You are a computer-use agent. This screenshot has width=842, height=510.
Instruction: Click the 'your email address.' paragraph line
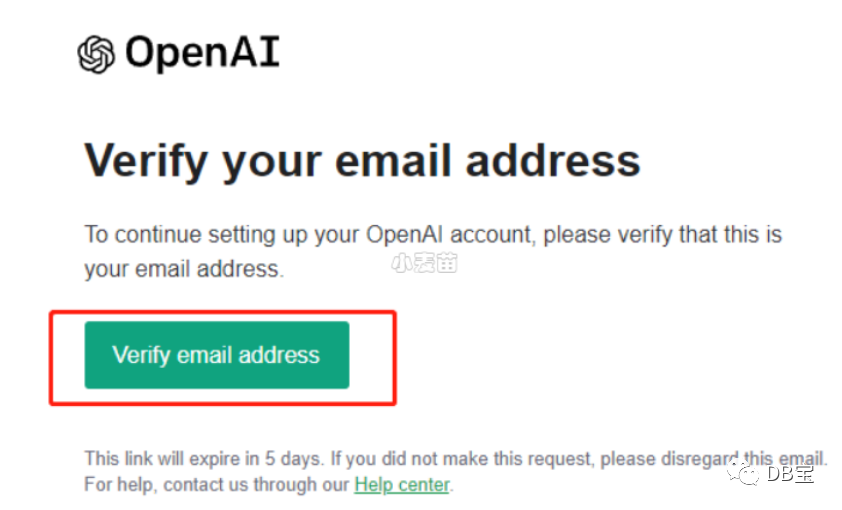tap(184, 269)
